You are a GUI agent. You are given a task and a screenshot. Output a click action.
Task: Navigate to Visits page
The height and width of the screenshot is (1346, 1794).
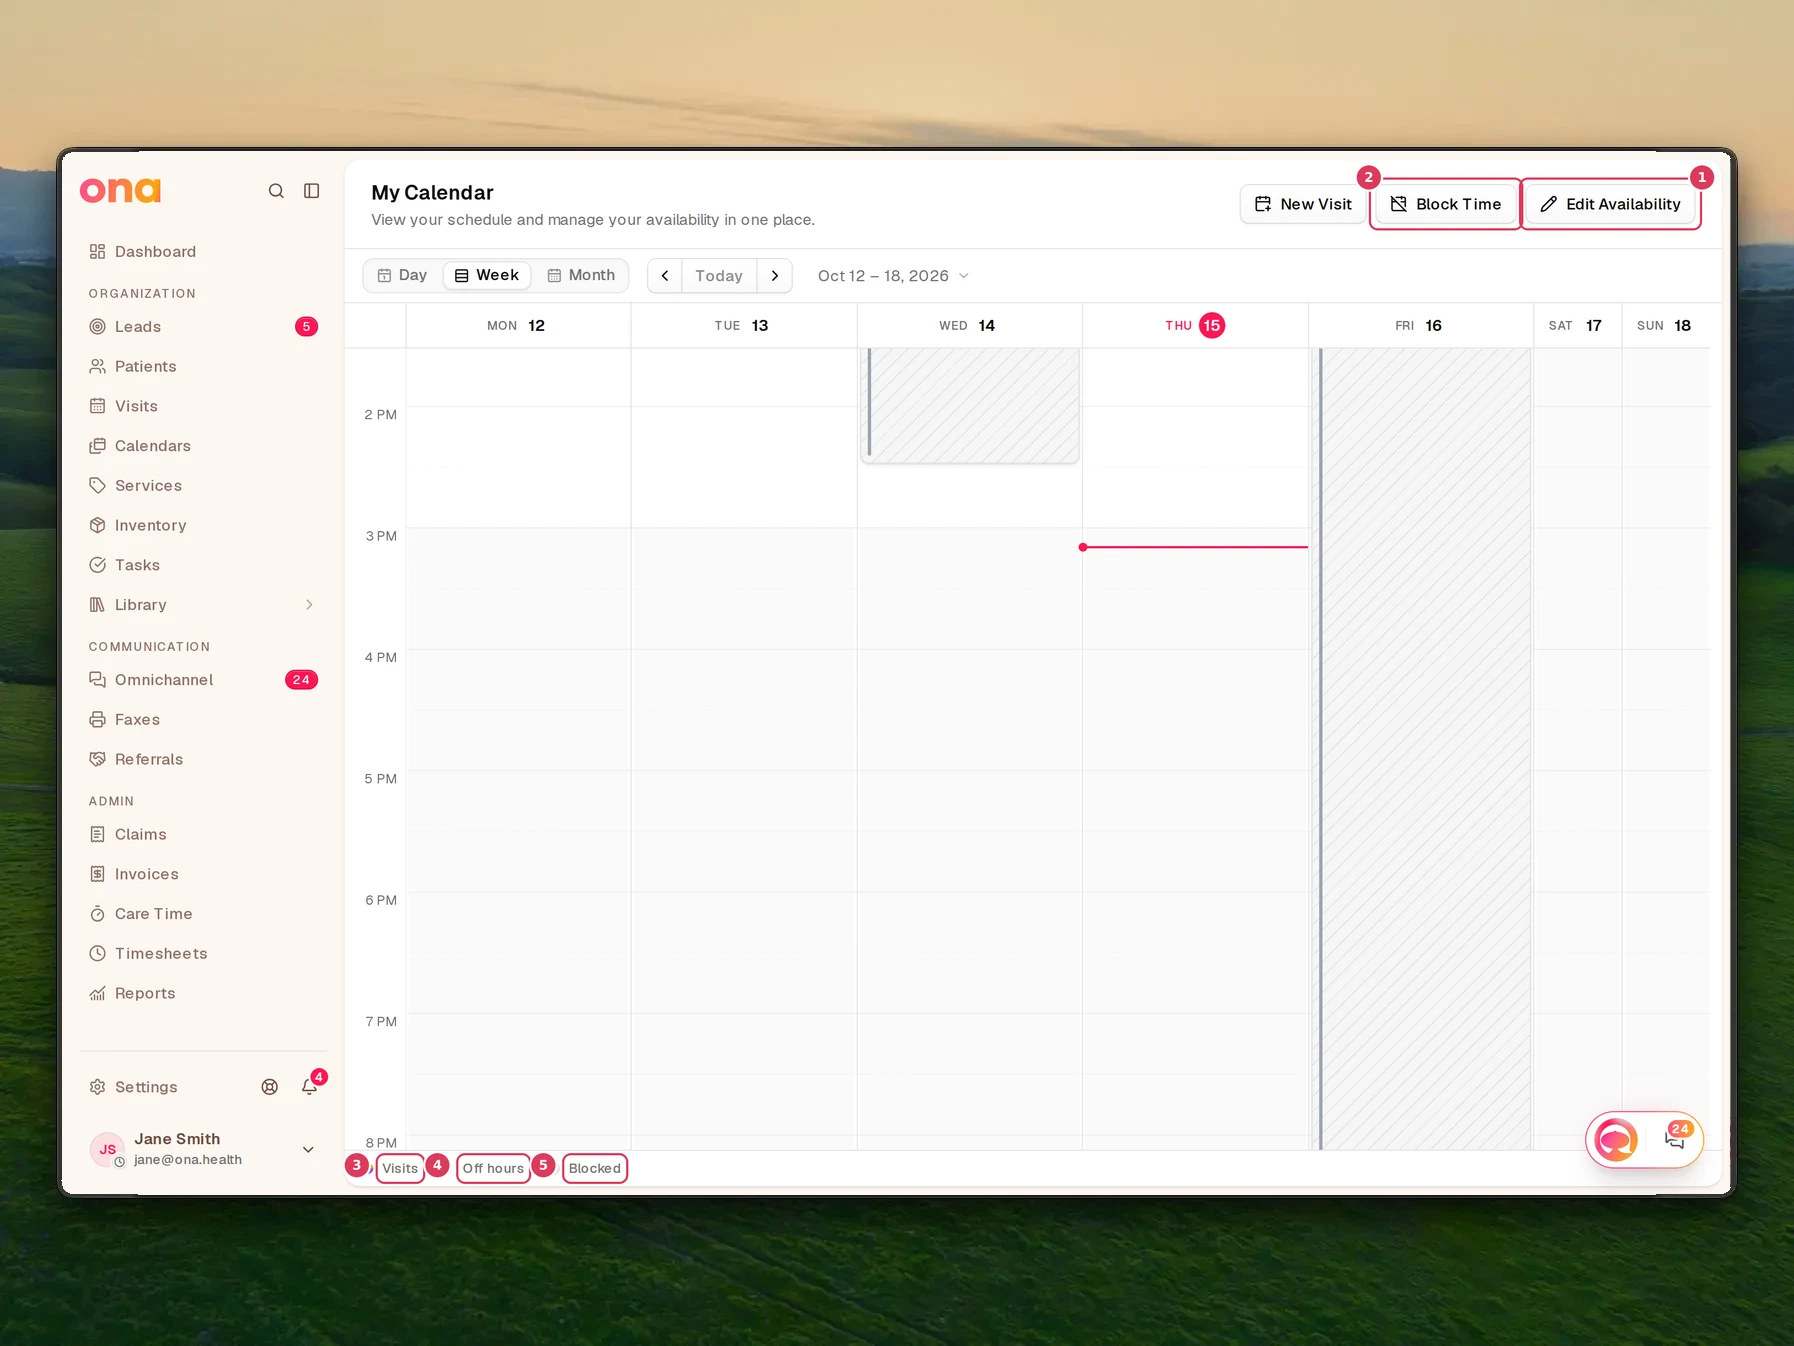coord(203,406)
